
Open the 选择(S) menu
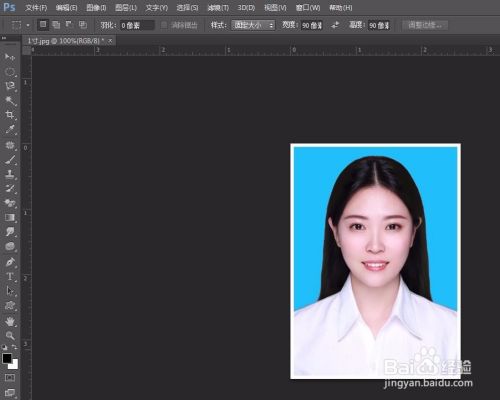pyautogui.click(x=187, y=8)
